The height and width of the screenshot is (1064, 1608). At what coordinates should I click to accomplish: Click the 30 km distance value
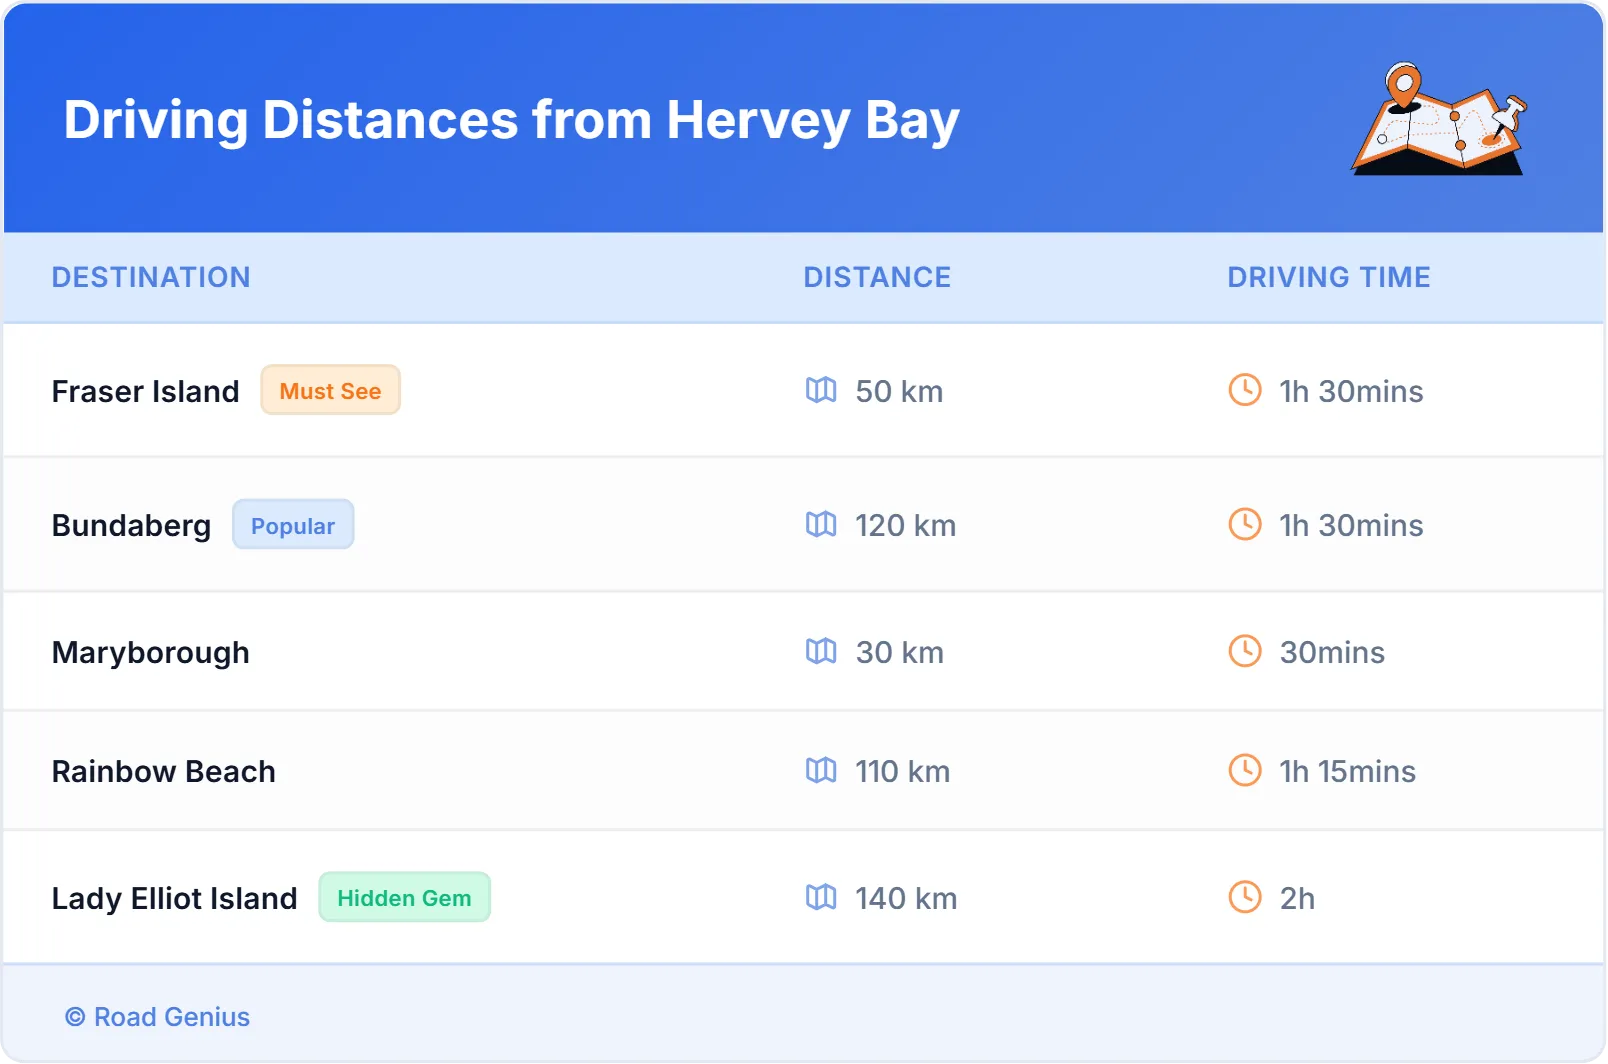(x=900, y=652)
